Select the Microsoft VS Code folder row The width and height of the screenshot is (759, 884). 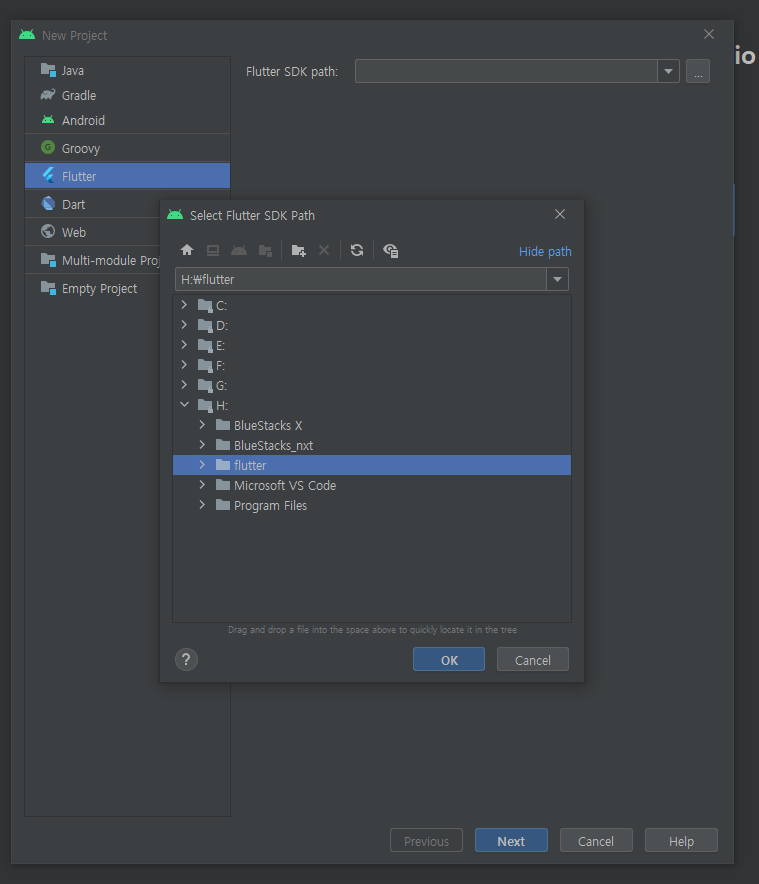[x=372, y=485]
